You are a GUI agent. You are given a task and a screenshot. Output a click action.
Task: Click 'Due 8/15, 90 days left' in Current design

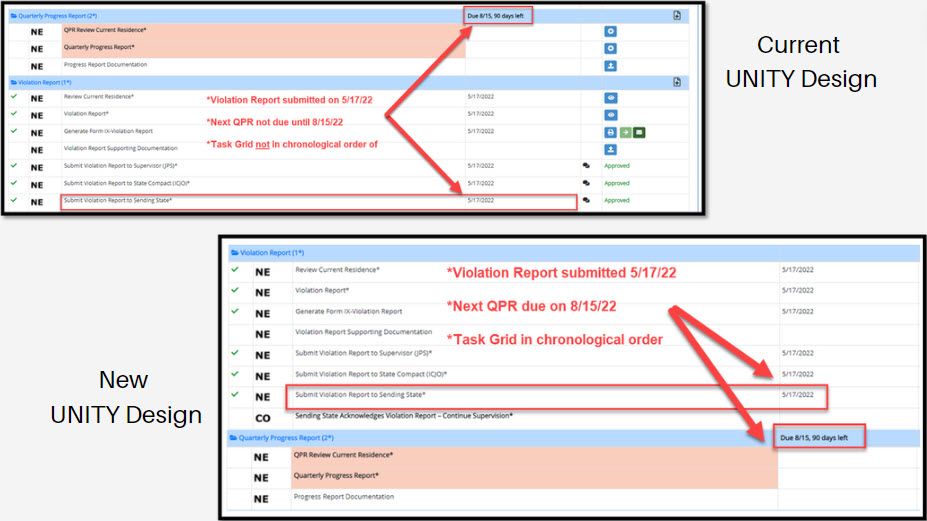(495, 16)
